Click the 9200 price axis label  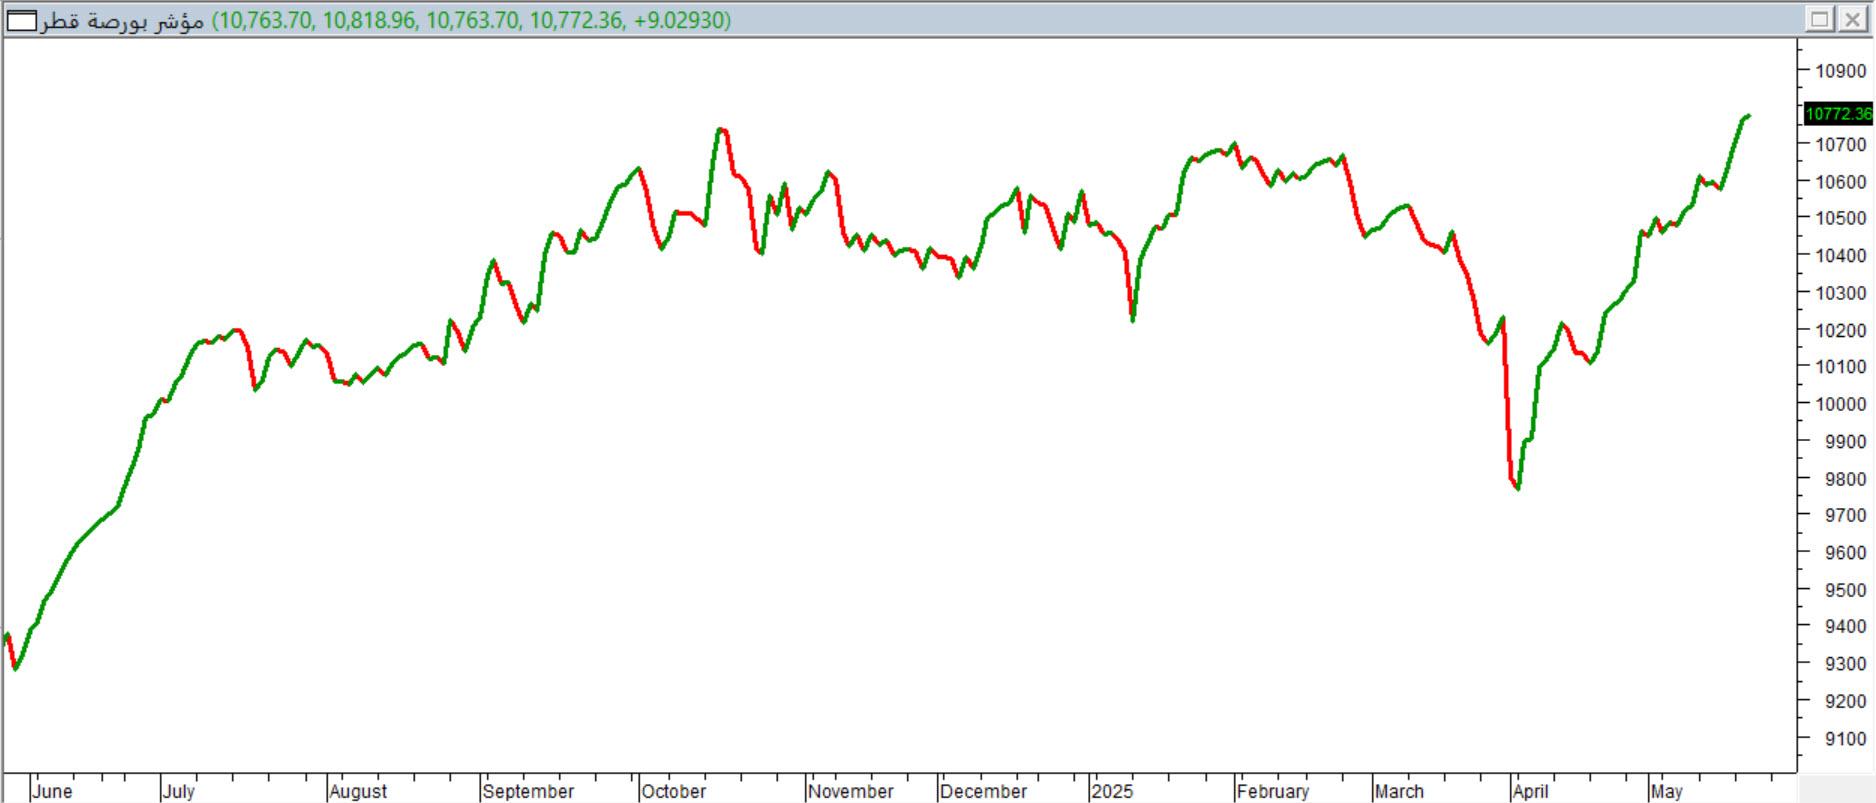(x=1846, y=702)
